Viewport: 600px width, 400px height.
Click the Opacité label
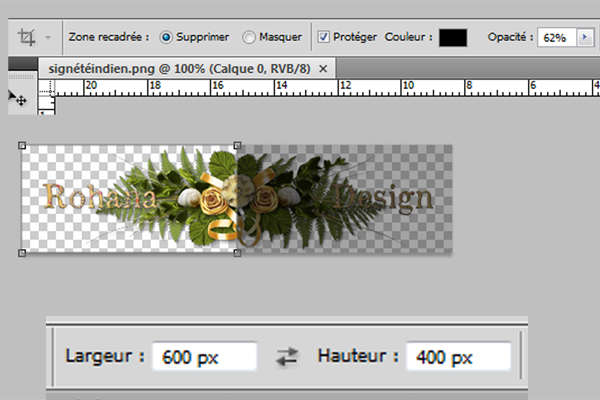point(510,37)
